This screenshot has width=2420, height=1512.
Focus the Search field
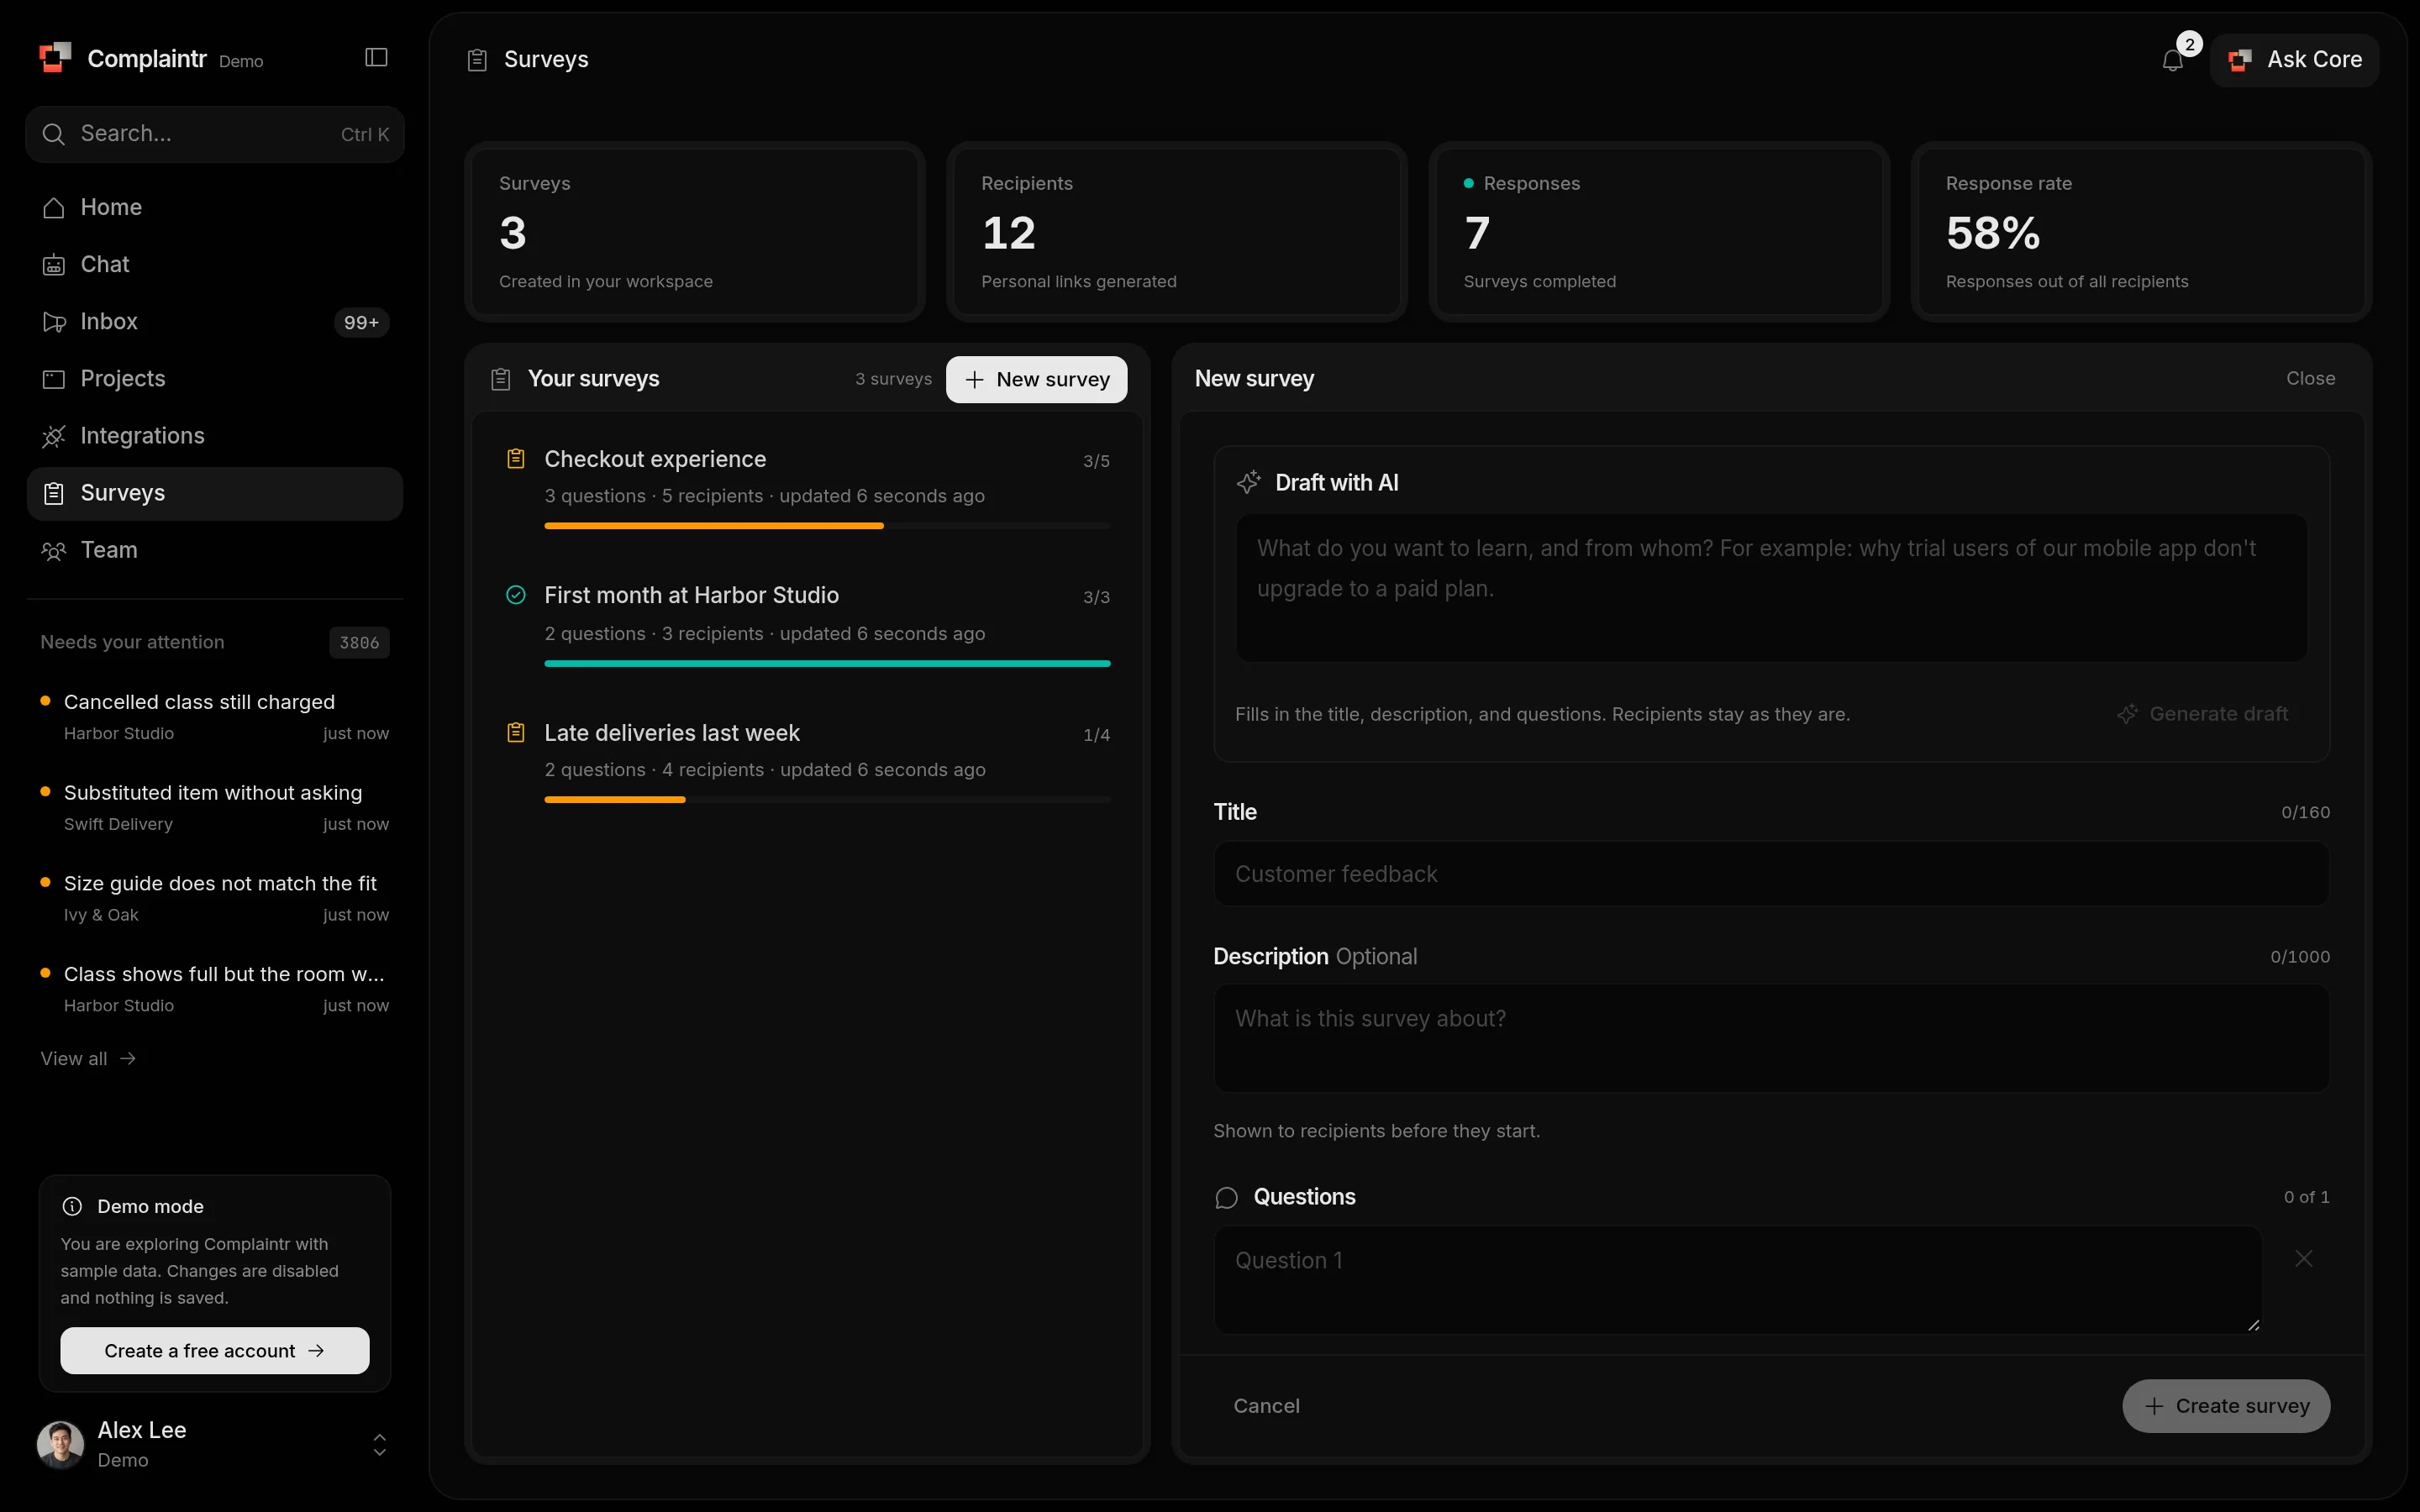(x=215, y=134)
